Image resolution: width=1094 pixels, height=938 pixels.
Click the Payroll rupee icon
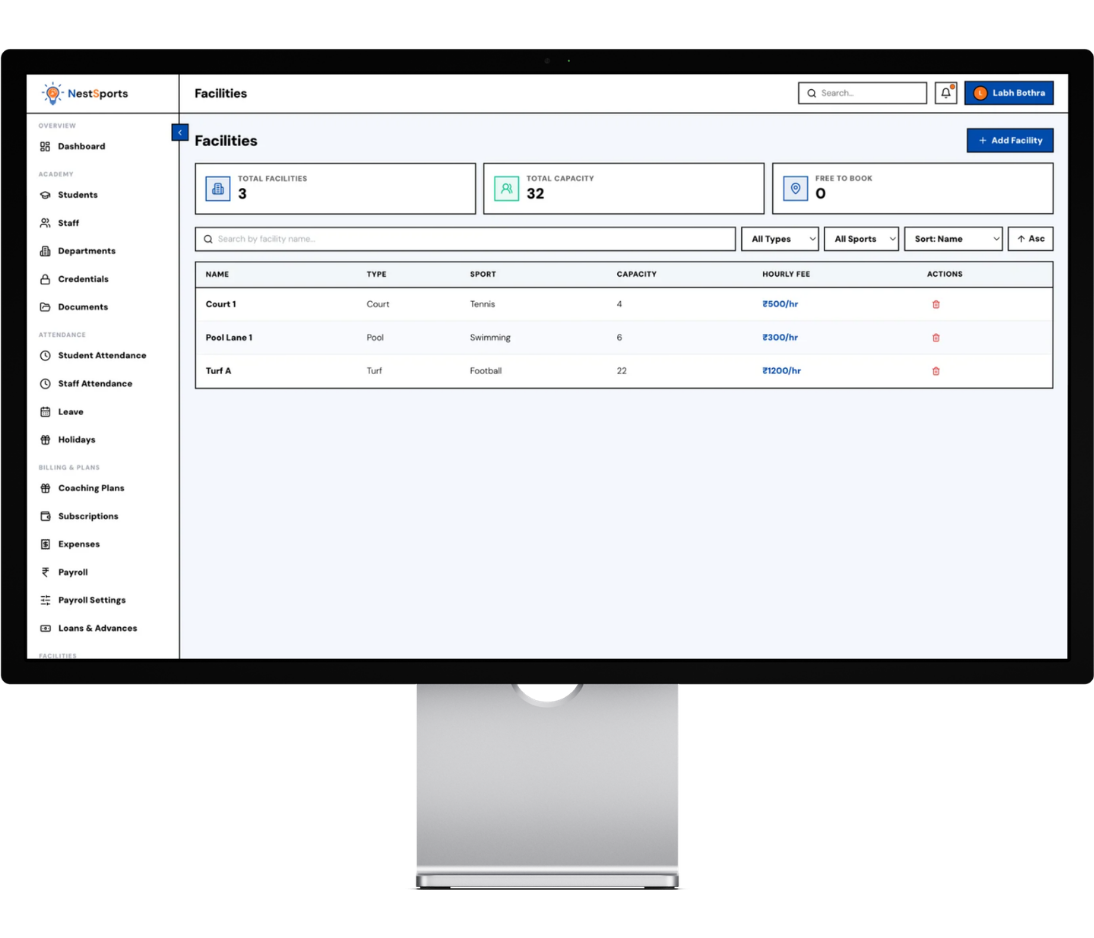[x=45, y=572]
